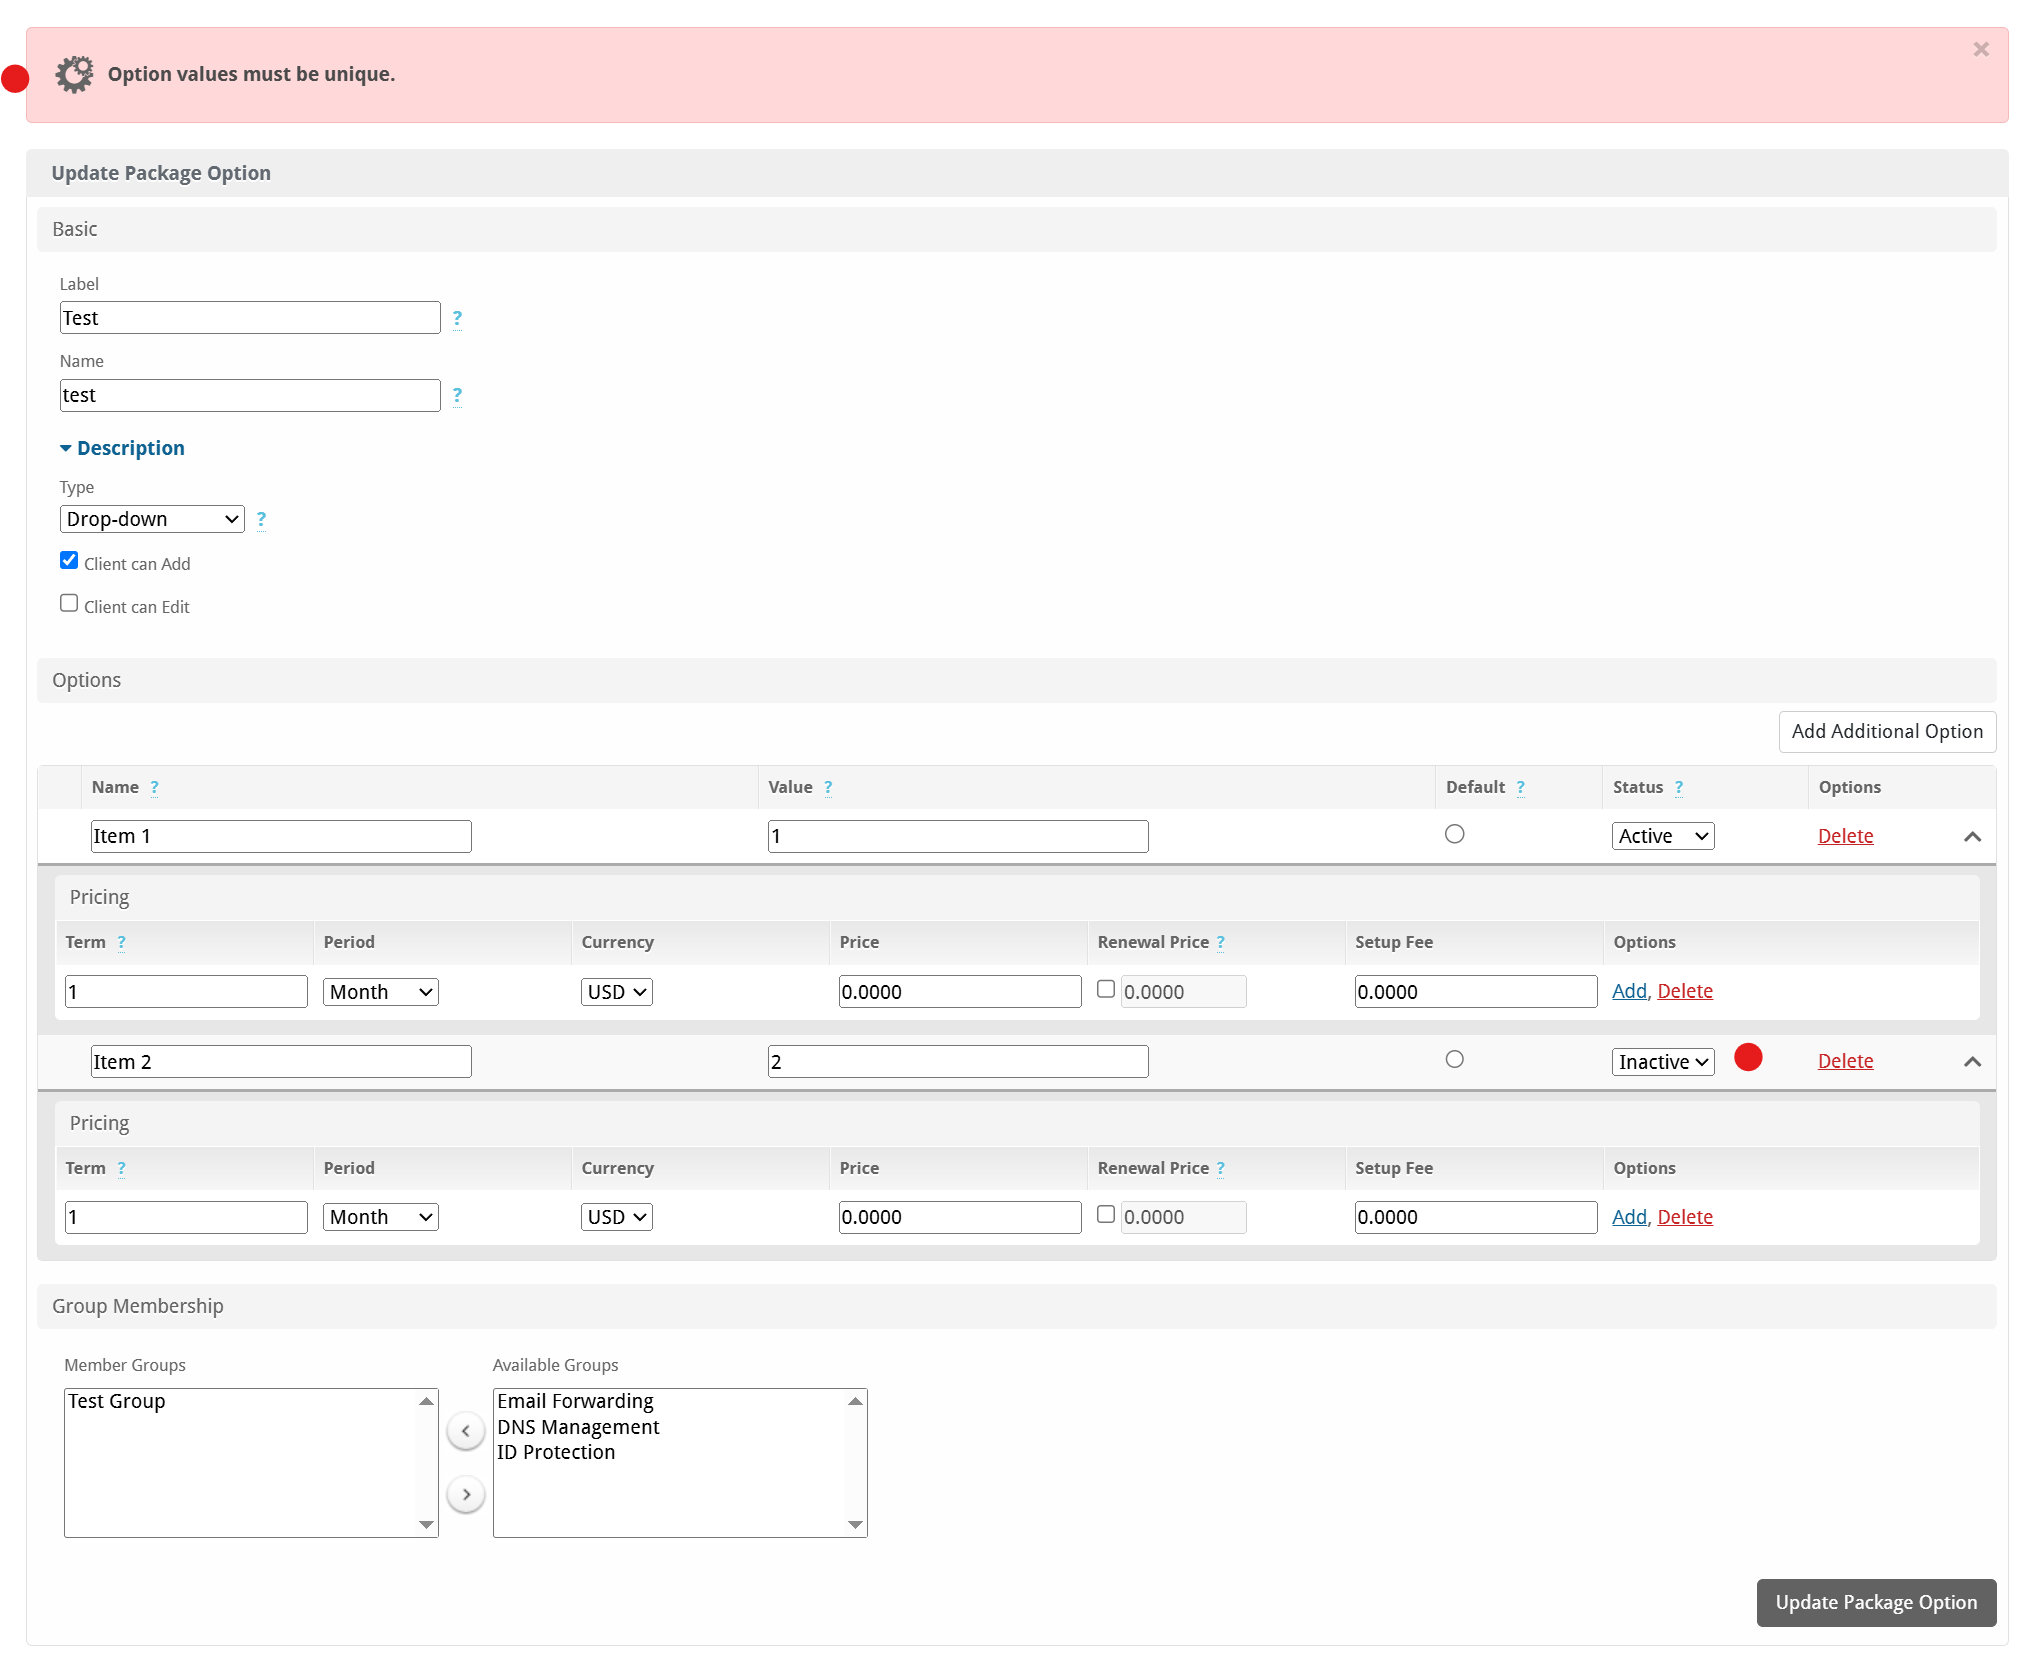
Task: Change Item 2 Inactive status dropdown
Action: 1663,1062
